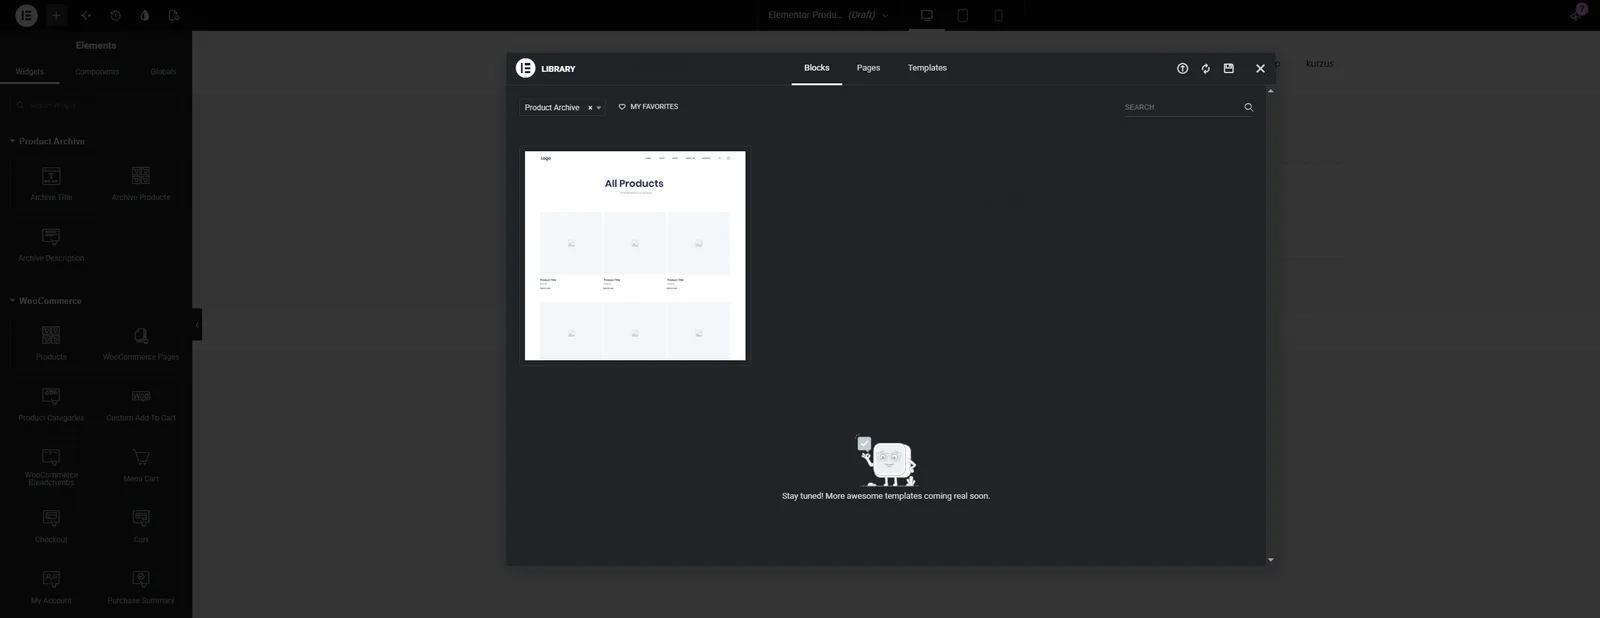This screenshot has width=1600, height=618.
Task: Collapse the Product Archive widget section
Action: point(47,141)
